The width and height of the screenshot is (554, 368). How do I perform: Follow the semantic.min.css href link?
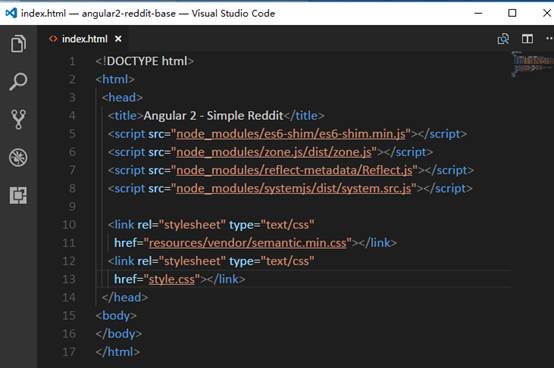click(248, 243)
